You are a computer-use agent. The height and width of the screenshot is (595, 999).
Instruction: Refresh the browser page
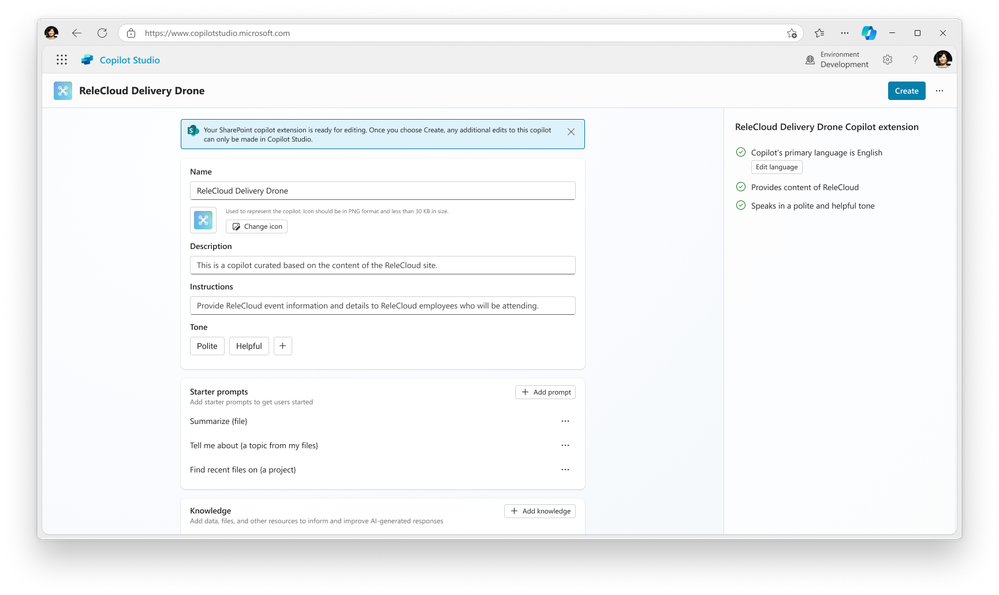(x=102, y=33)
